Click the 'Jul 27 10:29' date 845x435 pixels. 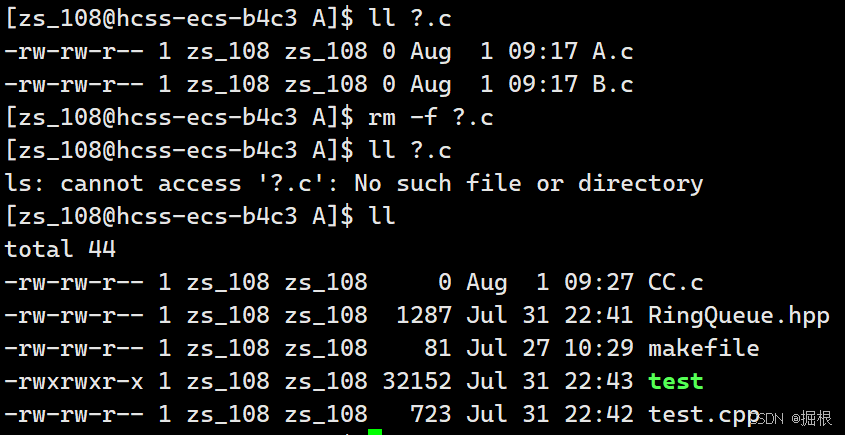coord(550,348)
